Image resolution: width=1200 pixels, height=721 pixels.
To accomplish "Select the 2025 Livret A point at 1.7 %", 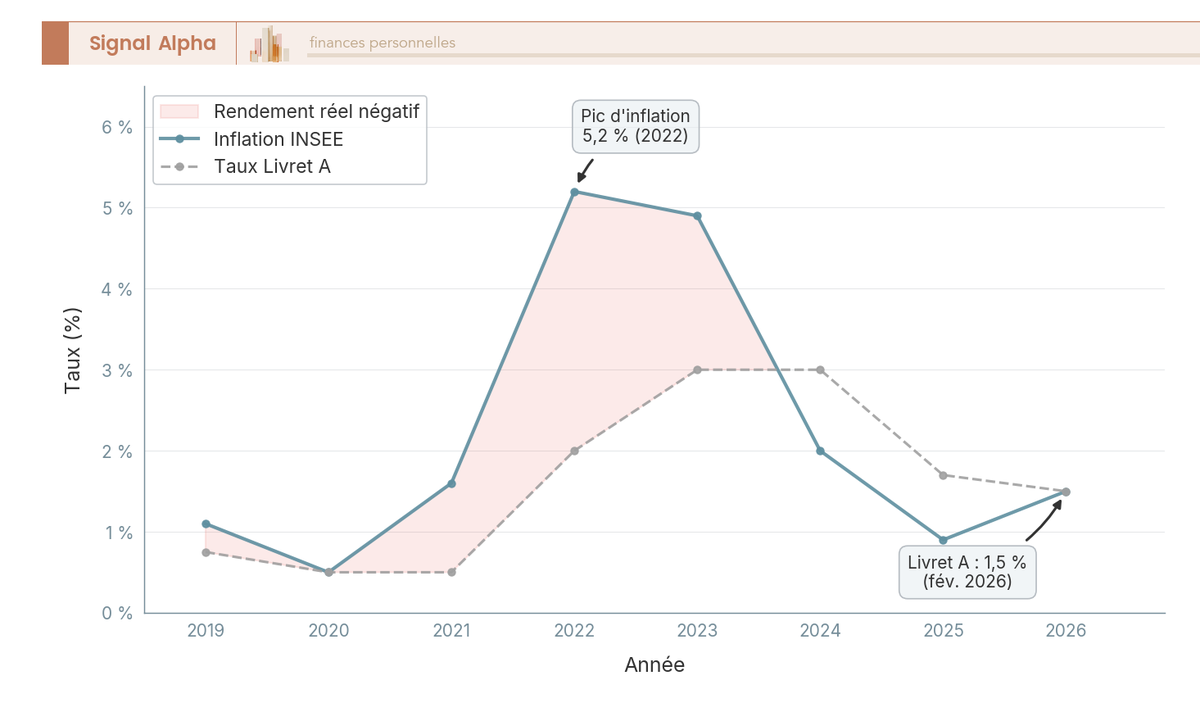I will [x=943, y=475].
